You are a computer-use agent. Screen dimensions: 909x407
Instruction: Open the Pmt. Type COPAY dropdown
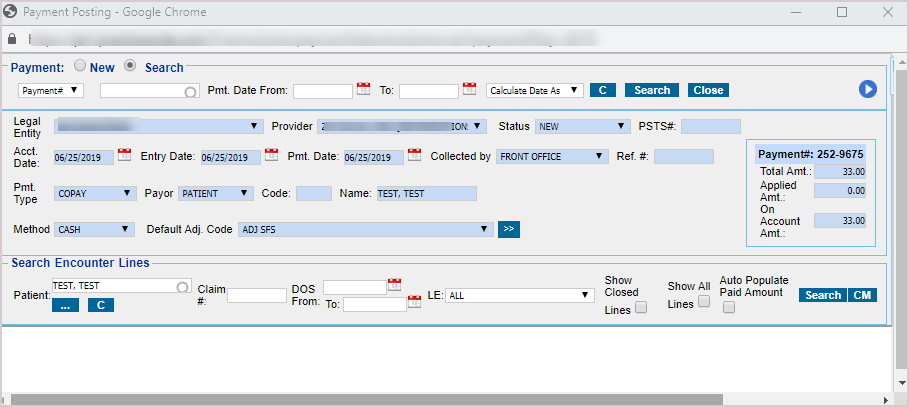95,194
